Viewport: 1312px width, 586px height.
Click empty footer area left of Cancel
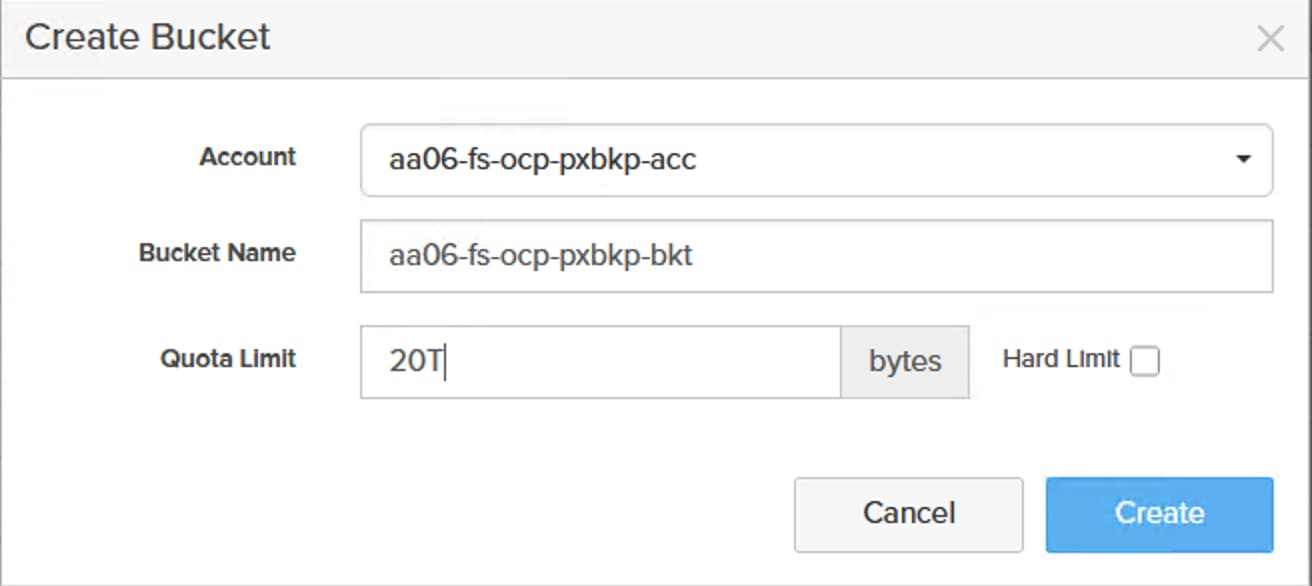(400, 514)
